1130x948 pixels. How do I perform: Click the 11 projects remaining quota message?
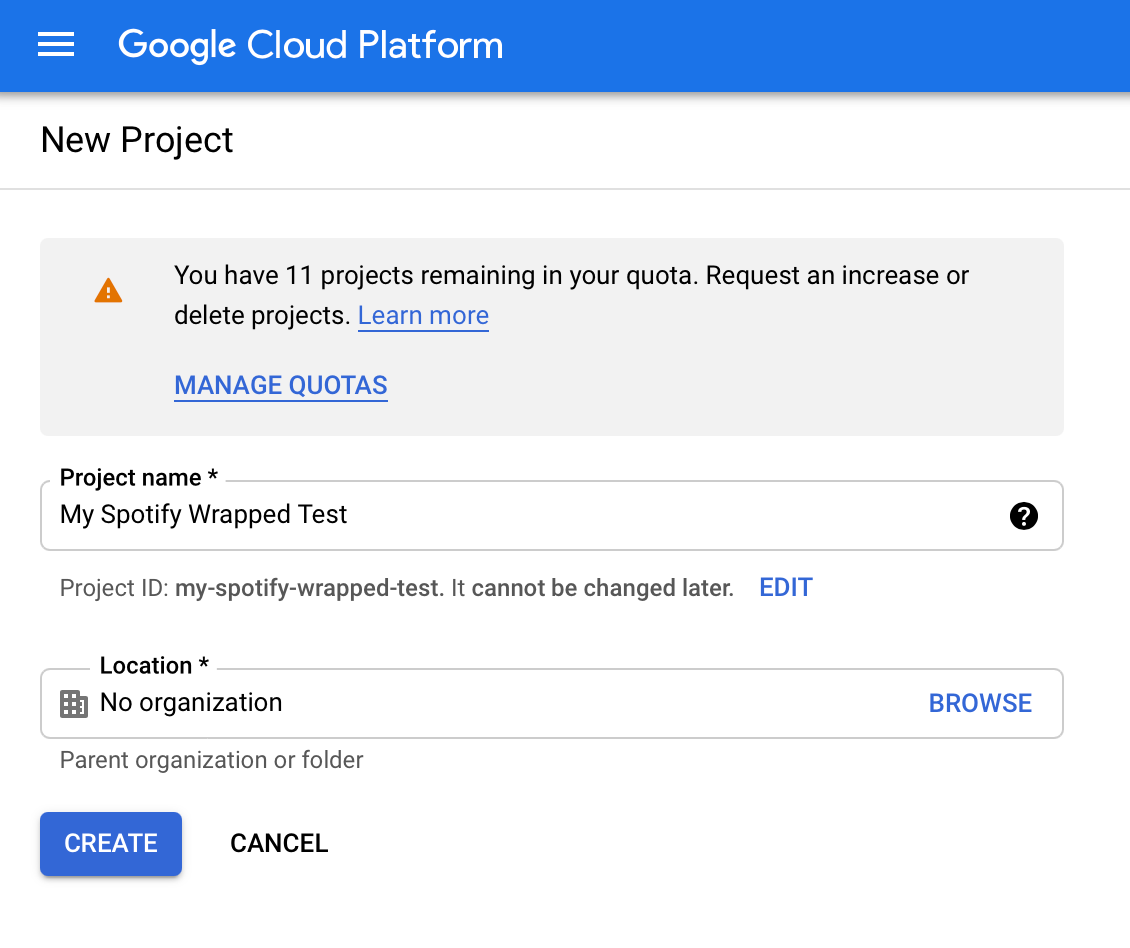coord(571,276)
